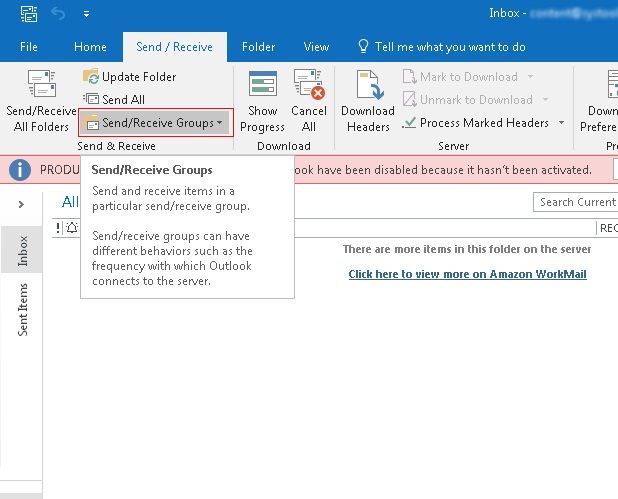The width and height of the screenshot is (618, 499).
Task: Click the Update Folder icon
Action: [x=91, y=76]
